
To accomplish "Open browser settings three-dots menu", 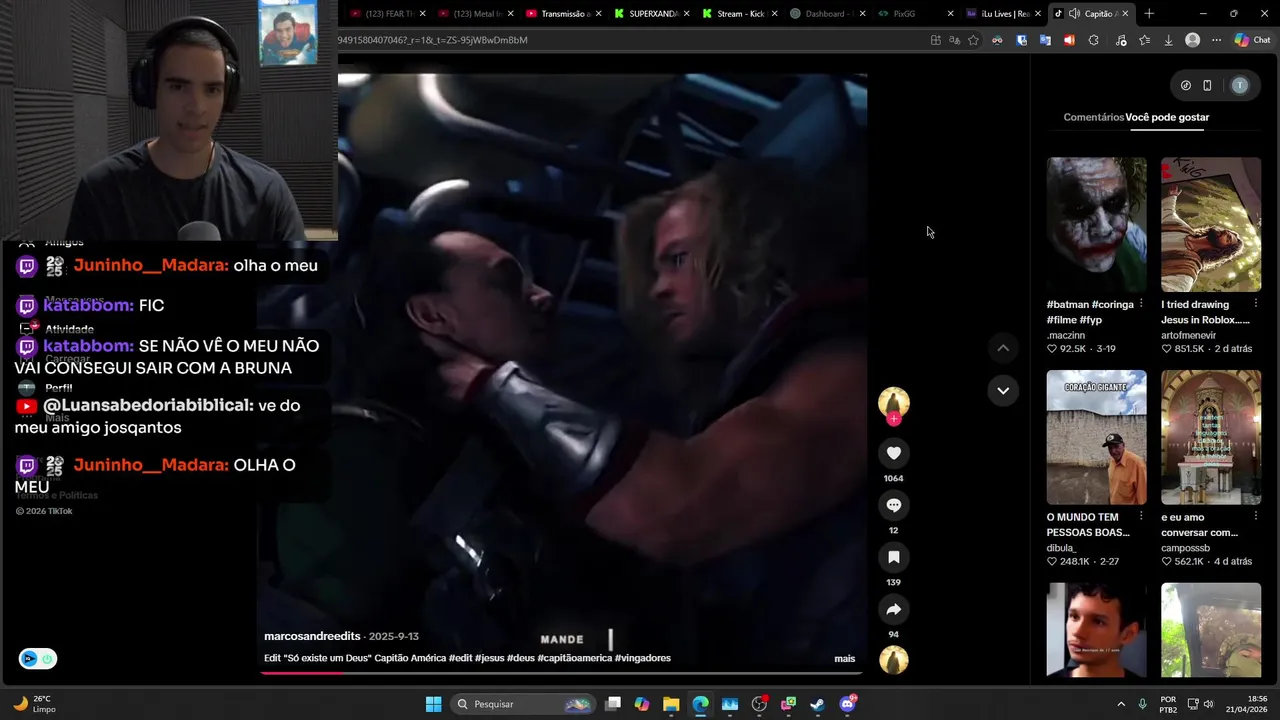I will coord(1216,40).
